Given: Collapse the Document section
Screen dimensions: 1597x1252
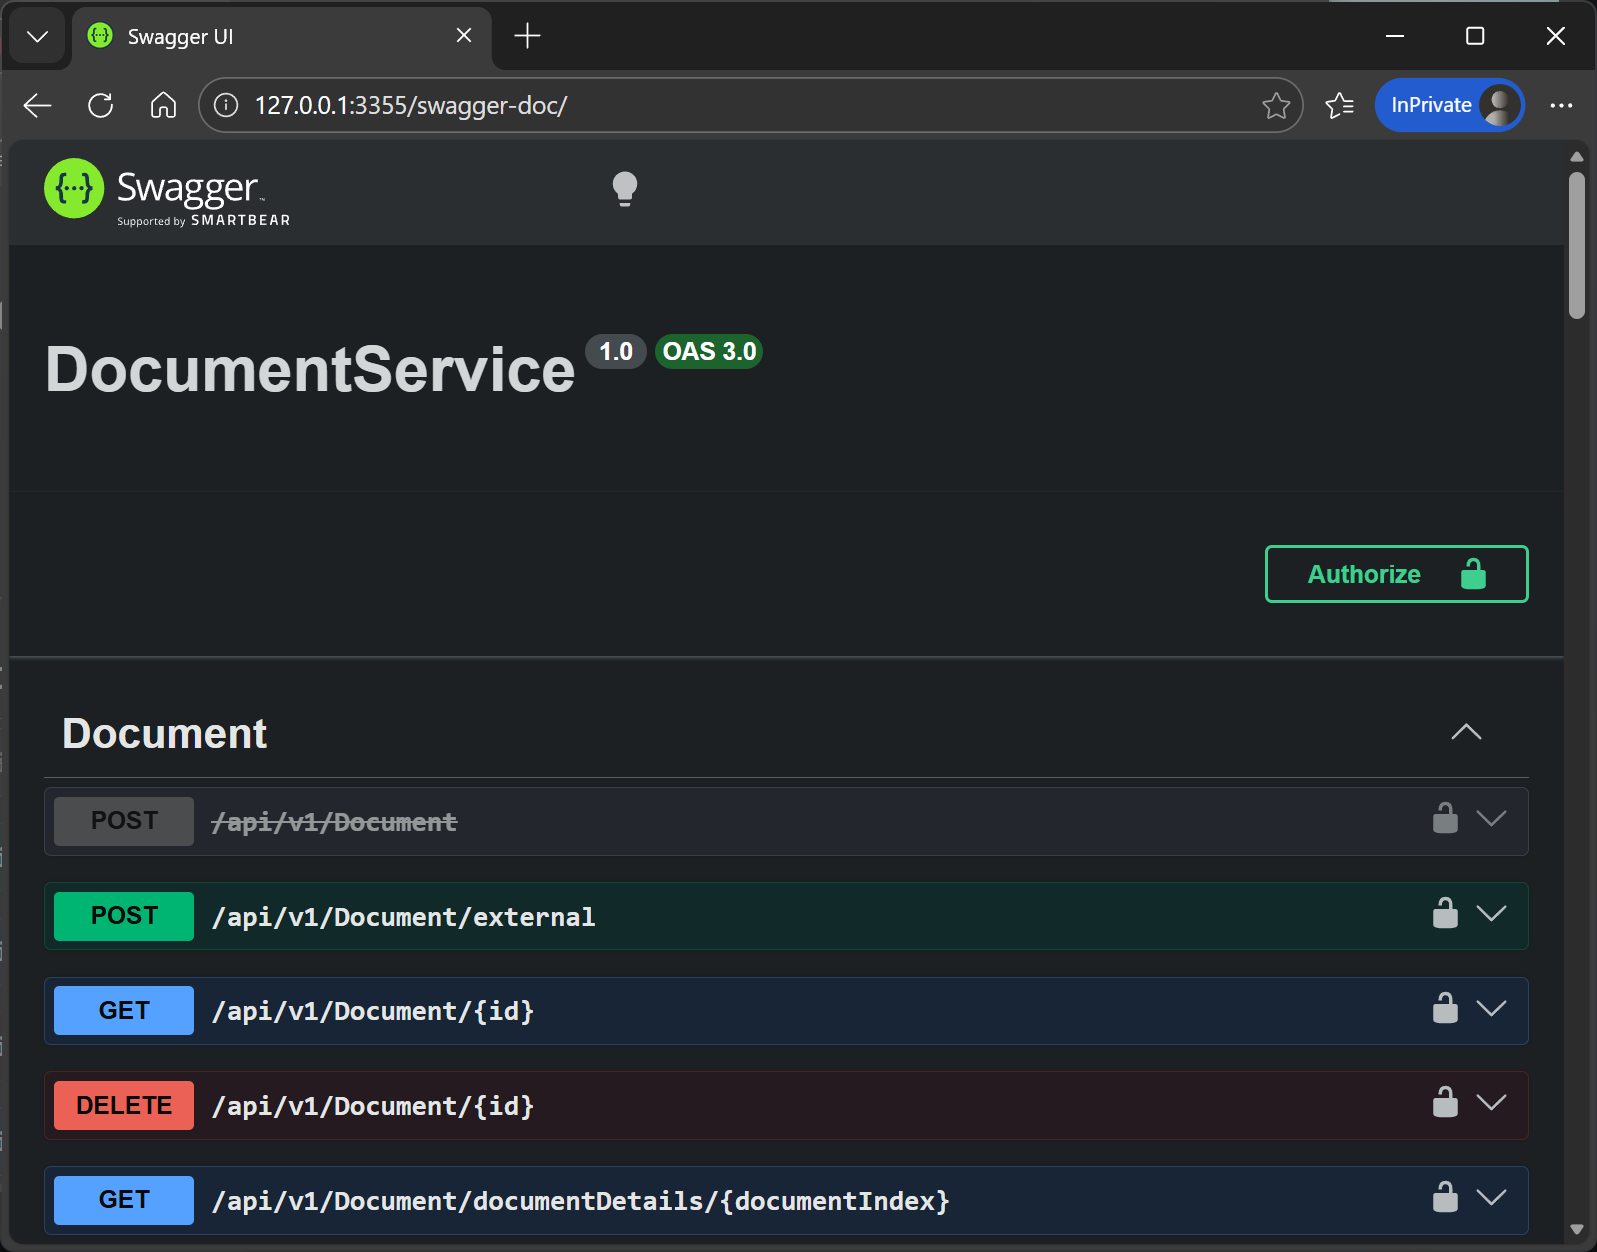Looking at the screenshot, I should point(1465,733).
